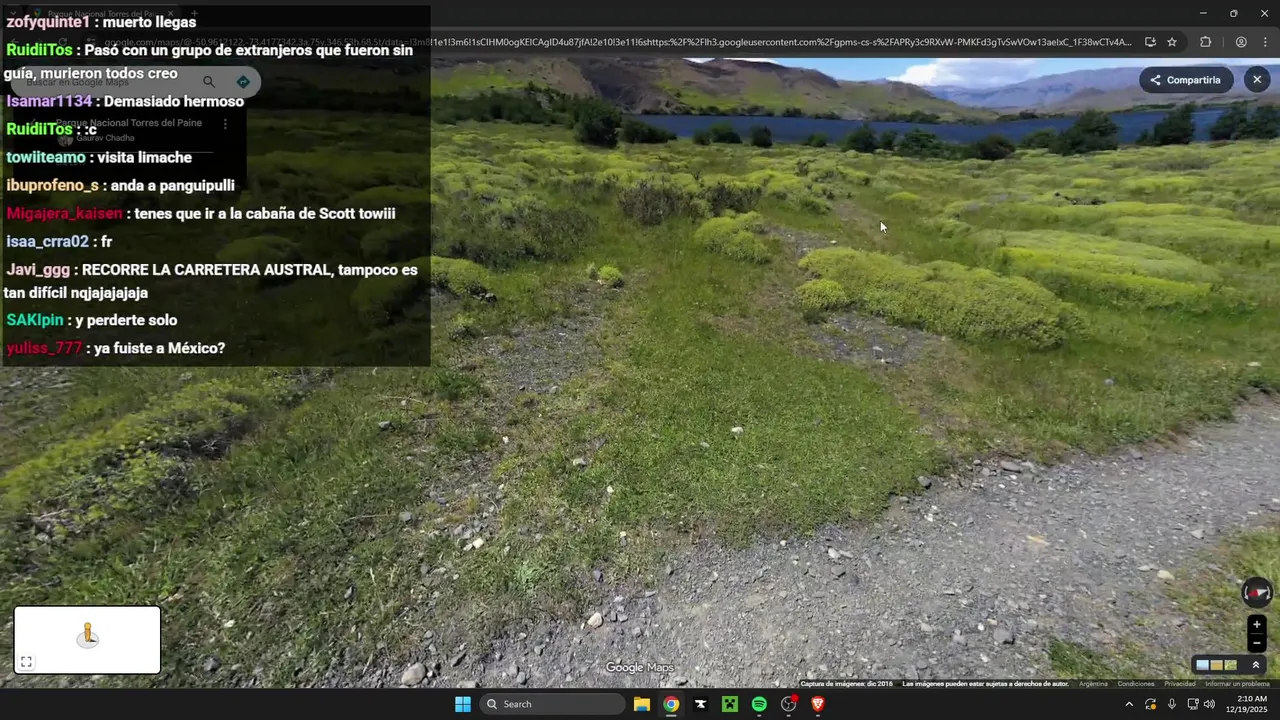Show hidden system tray icons
The height and width of the screenshot is (720, 1280).
1129,704
